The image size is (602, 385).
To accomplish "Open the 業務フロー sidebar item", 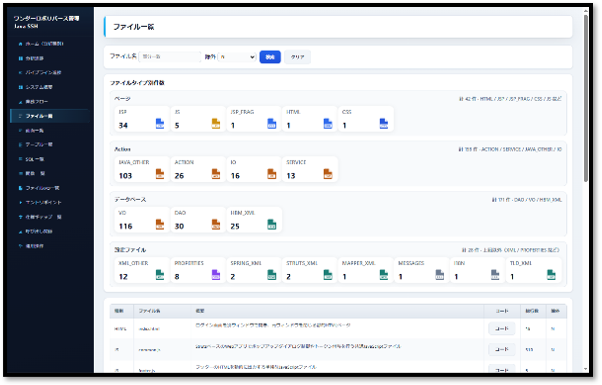I will (x=50, y=102).
